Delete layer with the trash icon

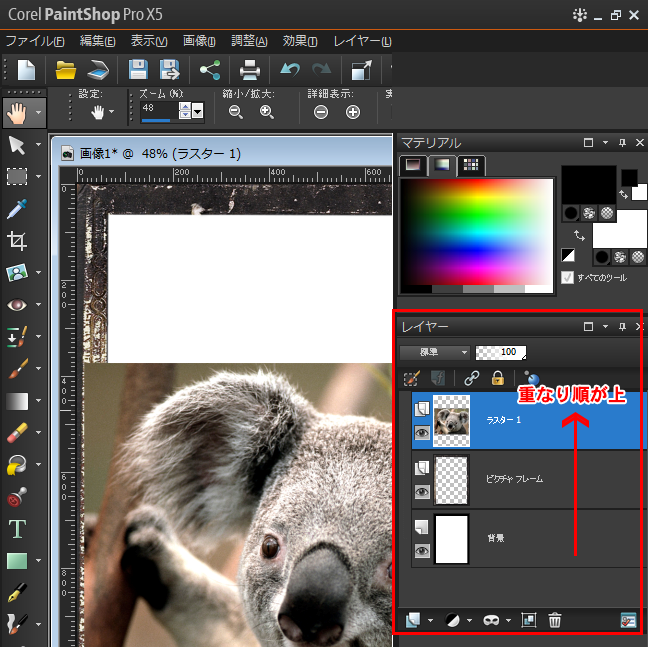pos(555,620)
